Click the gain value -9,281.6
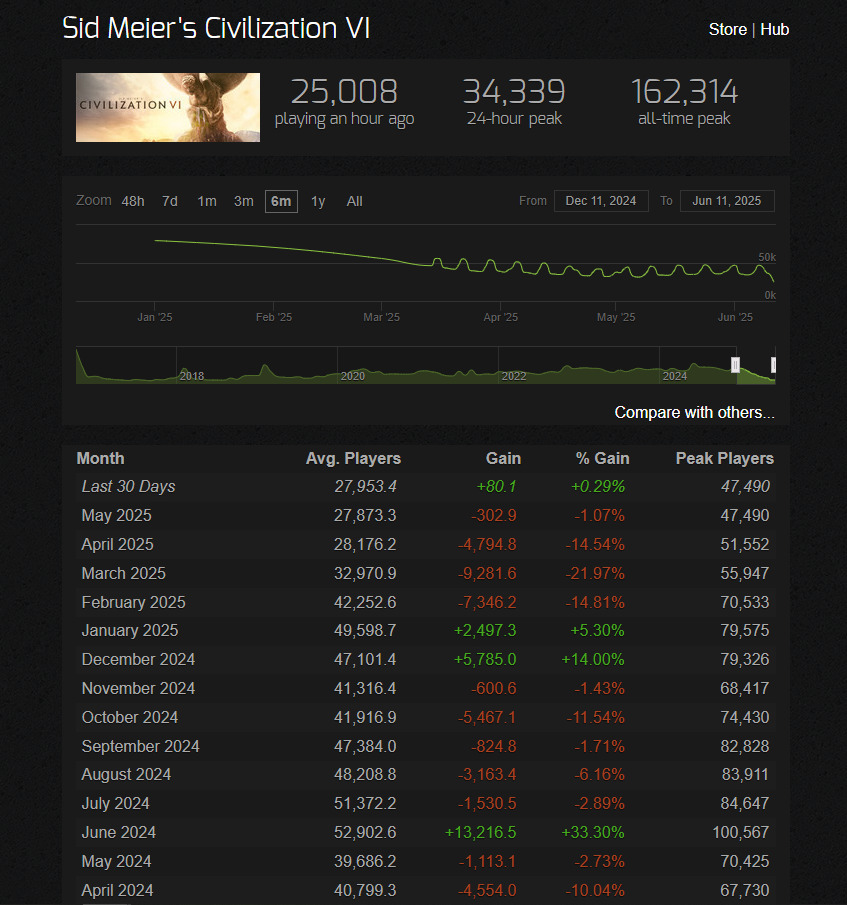This screenshot has width=847, height=905. click(487, 573)
